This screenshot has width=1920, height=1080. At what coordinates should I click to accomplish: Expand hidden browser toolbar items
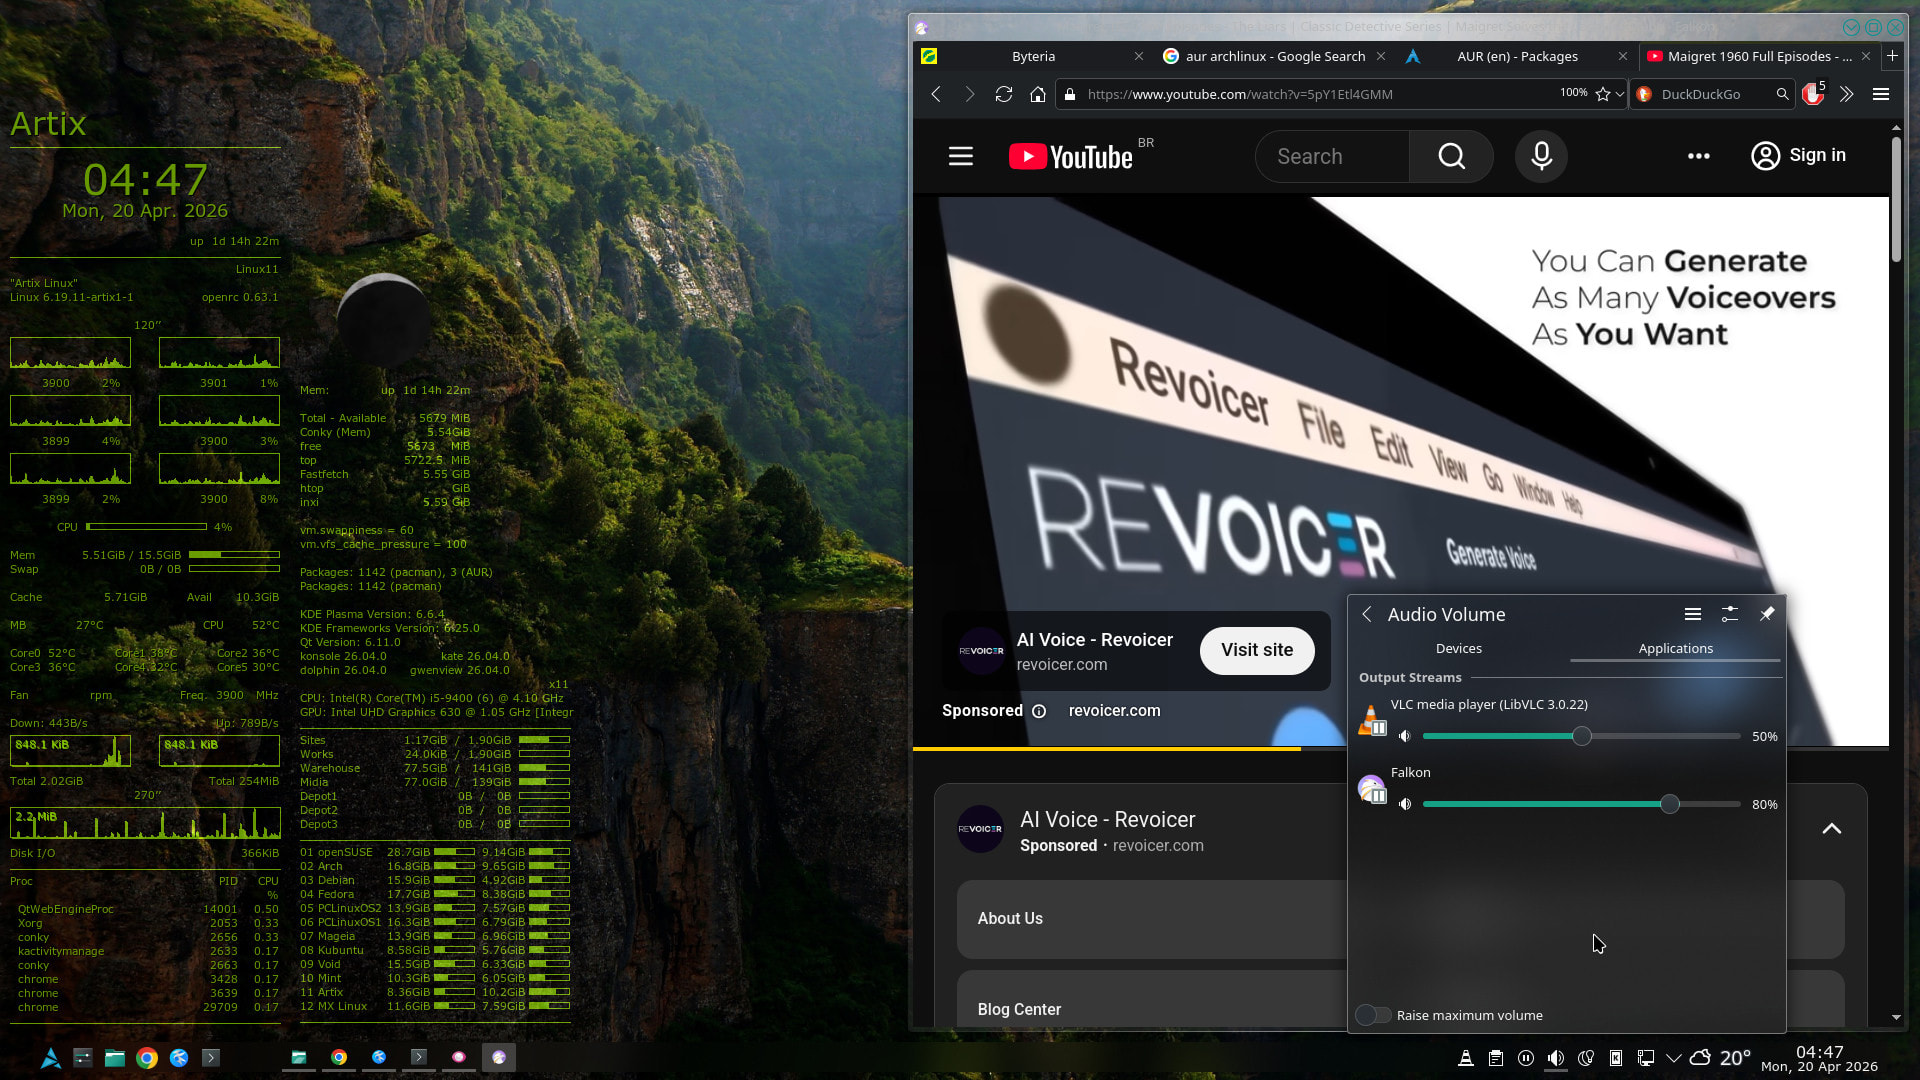[x=1847, y=94]
